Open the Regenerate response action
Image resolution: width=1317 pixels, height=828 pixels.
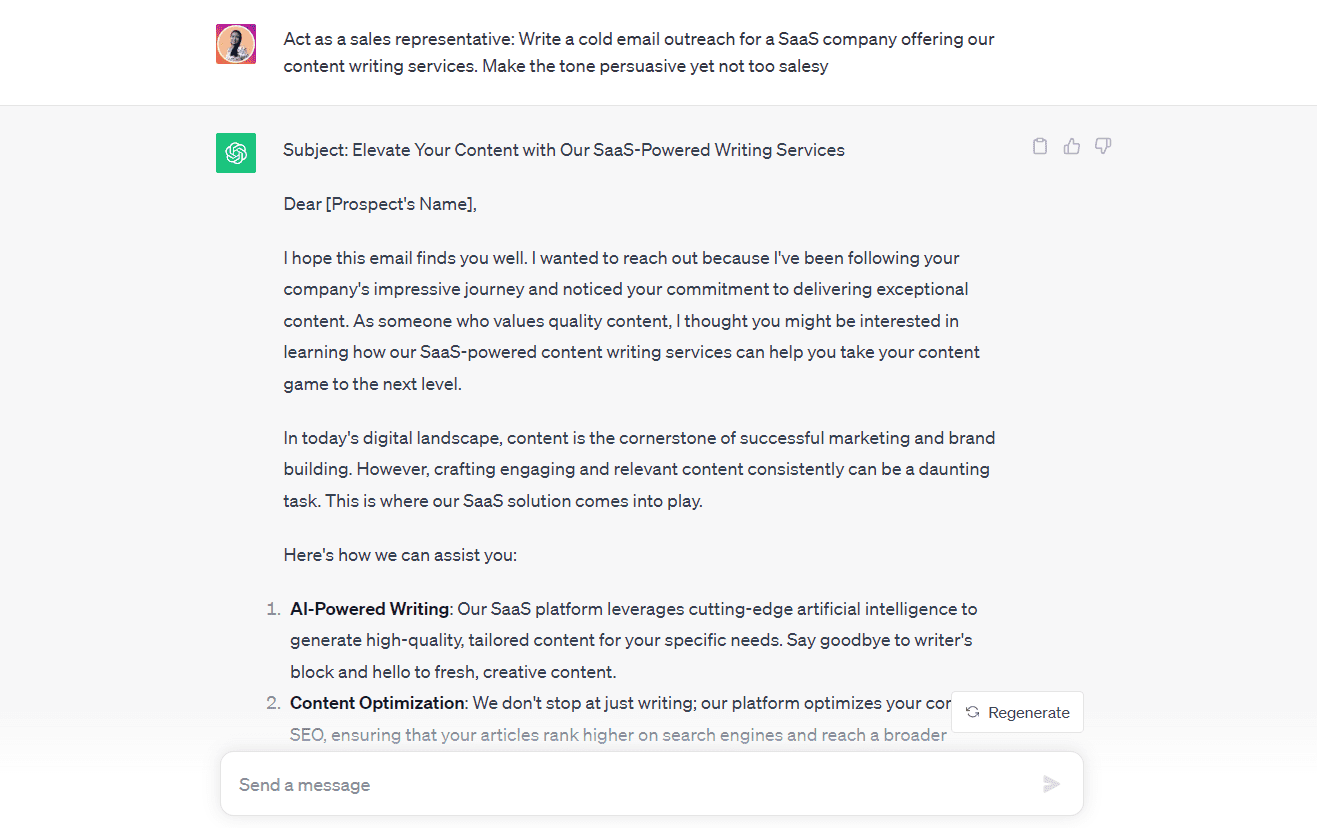[x=1017, y=712]
